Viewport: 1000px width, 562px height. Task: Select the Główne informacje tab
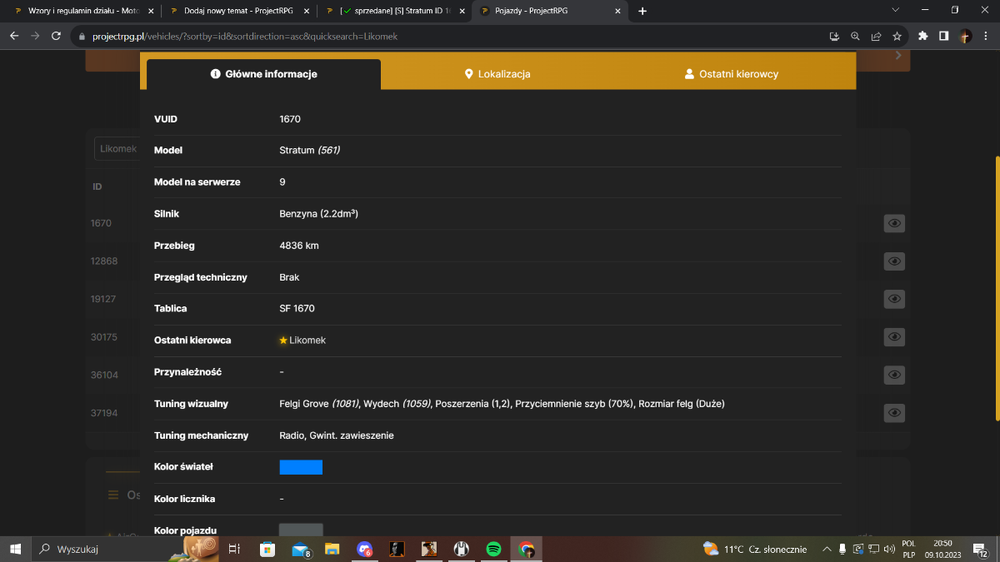pos(264,74)
